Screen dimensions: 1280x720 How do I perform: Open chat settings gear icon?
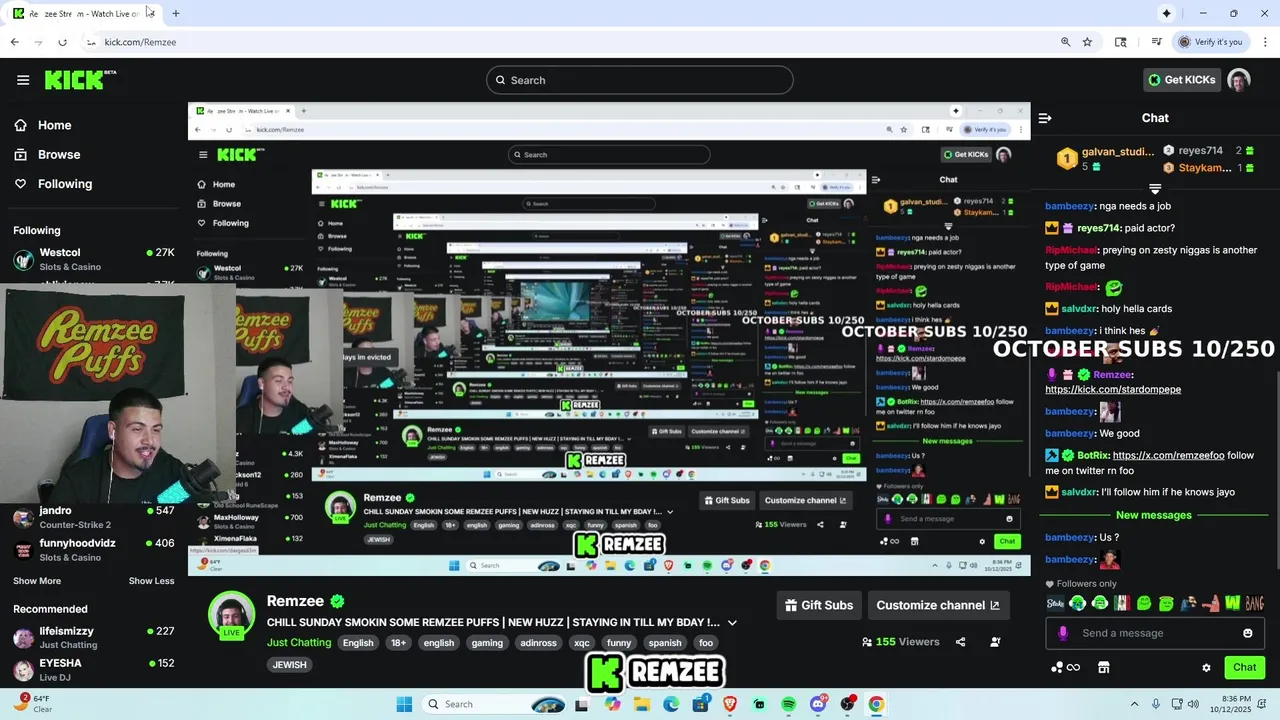(1206, 667)
